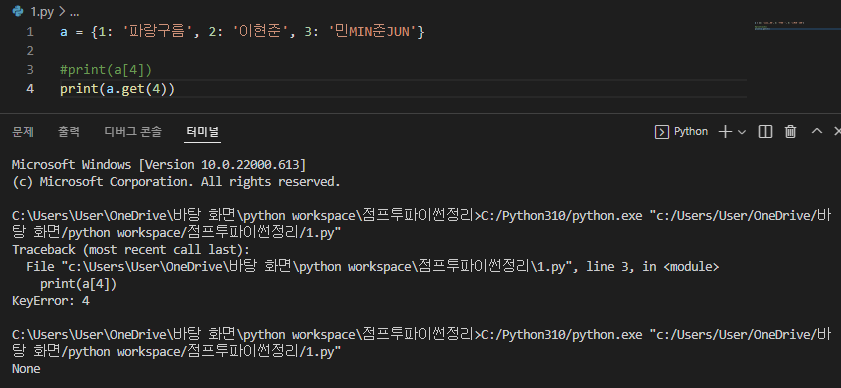Place cursor on print(a.get(4)) line
This screenshot has width=841, height=388.
pos(117,89)
